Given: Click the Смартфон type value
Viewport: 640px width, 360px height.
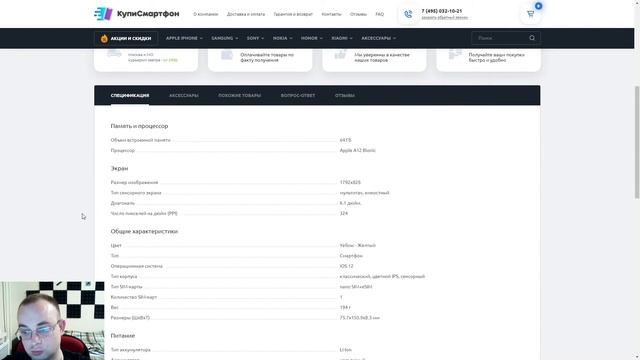Looking at the screenshot, I should pos(351,256).
